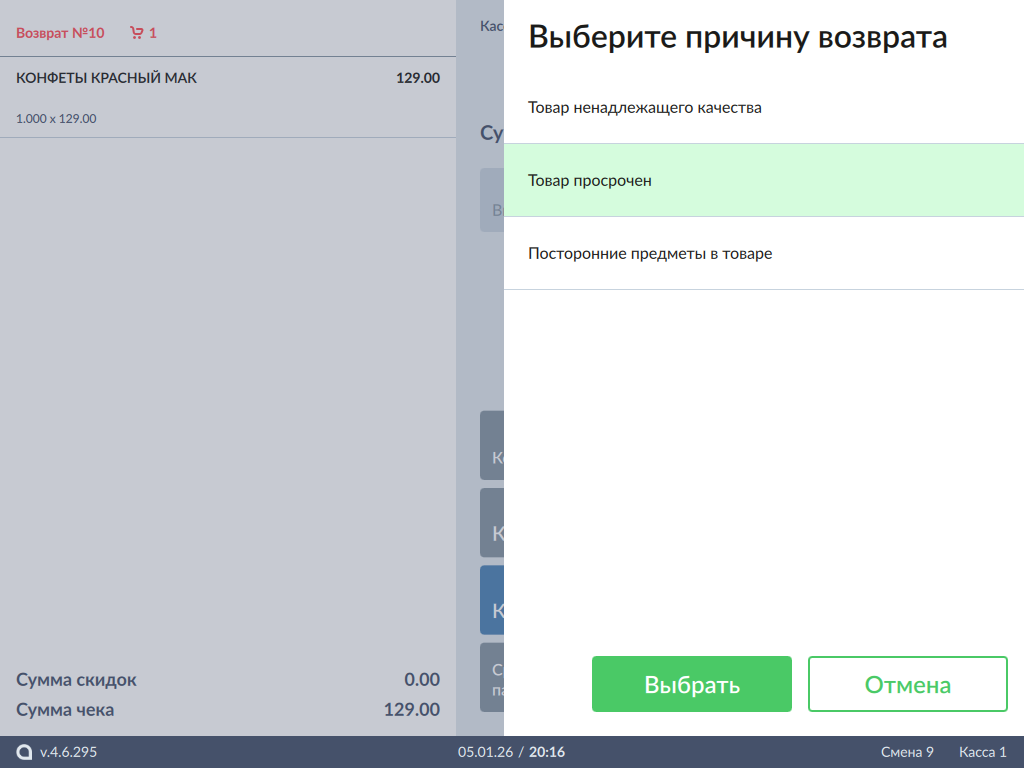Click the item price 129.00 in the receipt row
This screenshot has width=1024, height=768.
point(417,78)
